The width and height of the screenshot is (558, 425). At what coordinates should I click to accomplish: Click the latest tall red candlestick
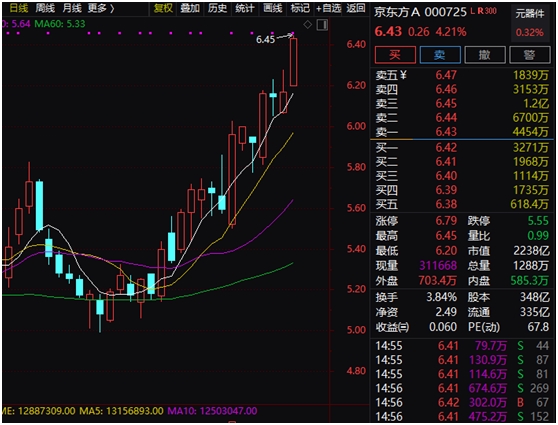coord(293,62)
